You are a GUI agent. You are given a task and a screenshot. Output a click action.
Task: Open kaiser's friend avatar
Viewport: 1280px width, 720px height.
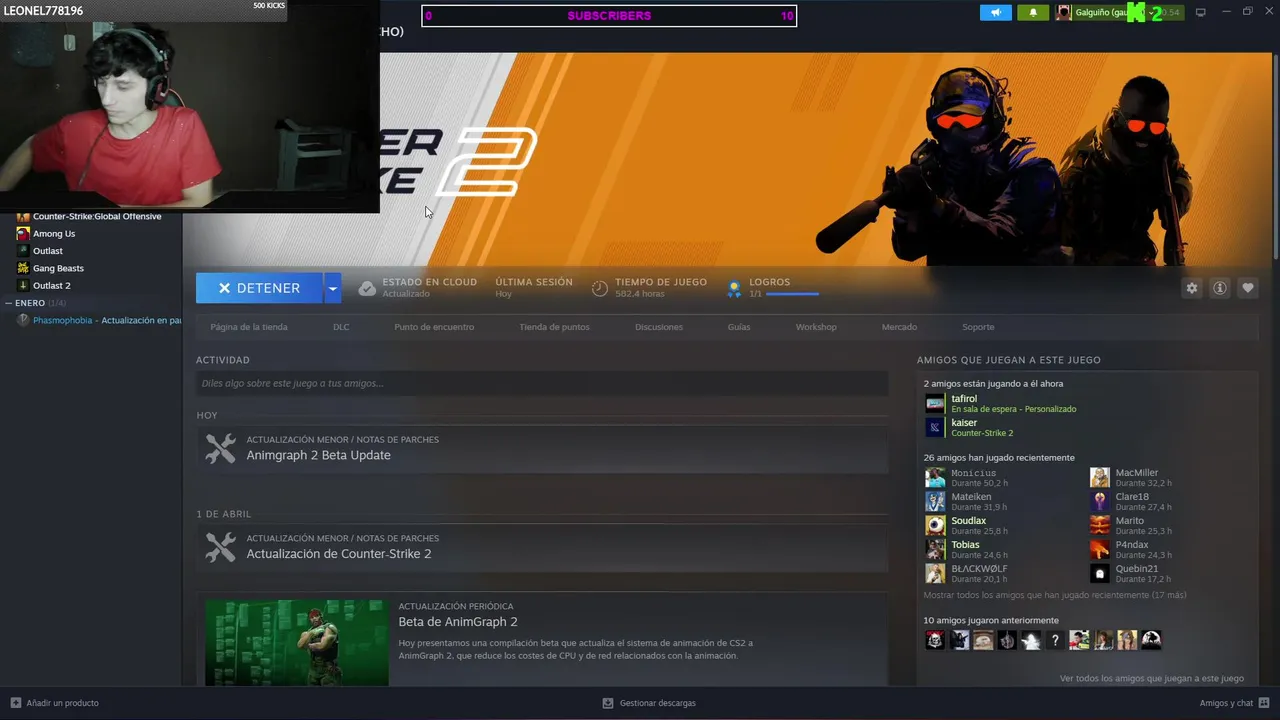(935, 427)
